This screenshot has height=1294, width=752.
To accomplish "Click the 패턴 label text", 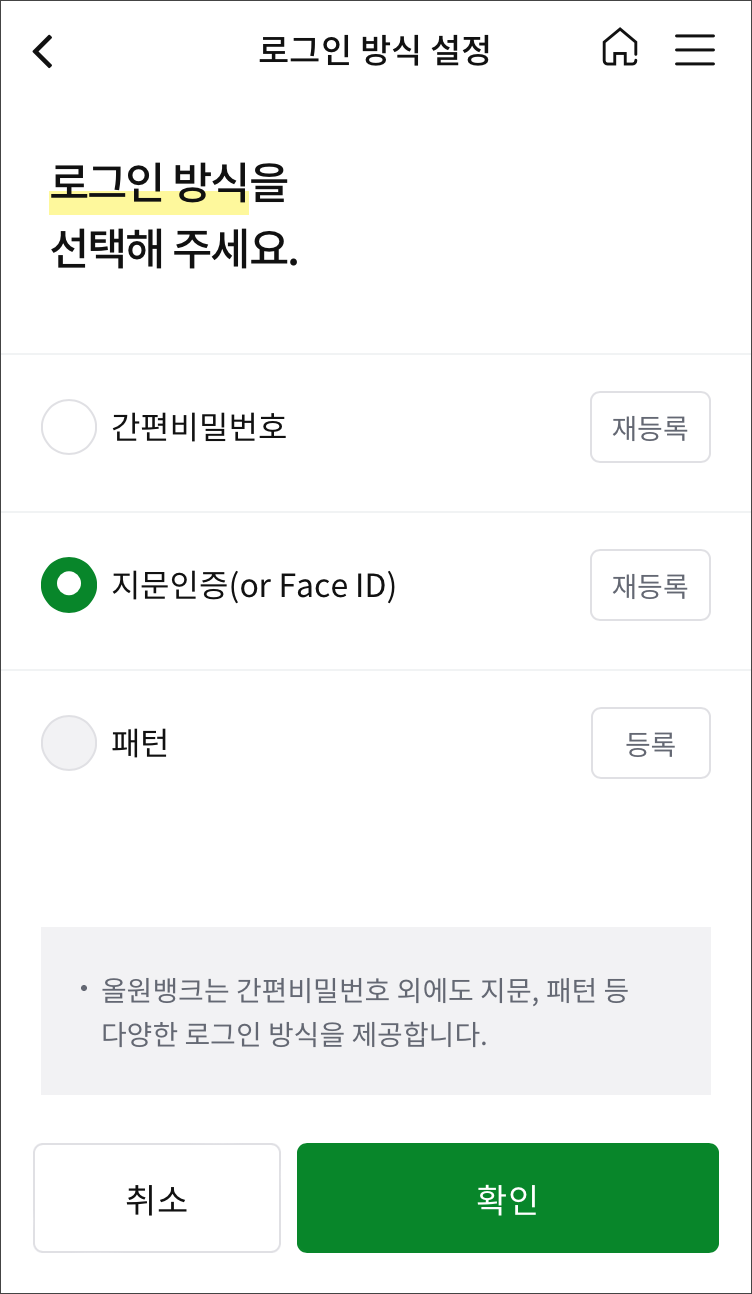I will pyautogui.click(x=139, y=743).
